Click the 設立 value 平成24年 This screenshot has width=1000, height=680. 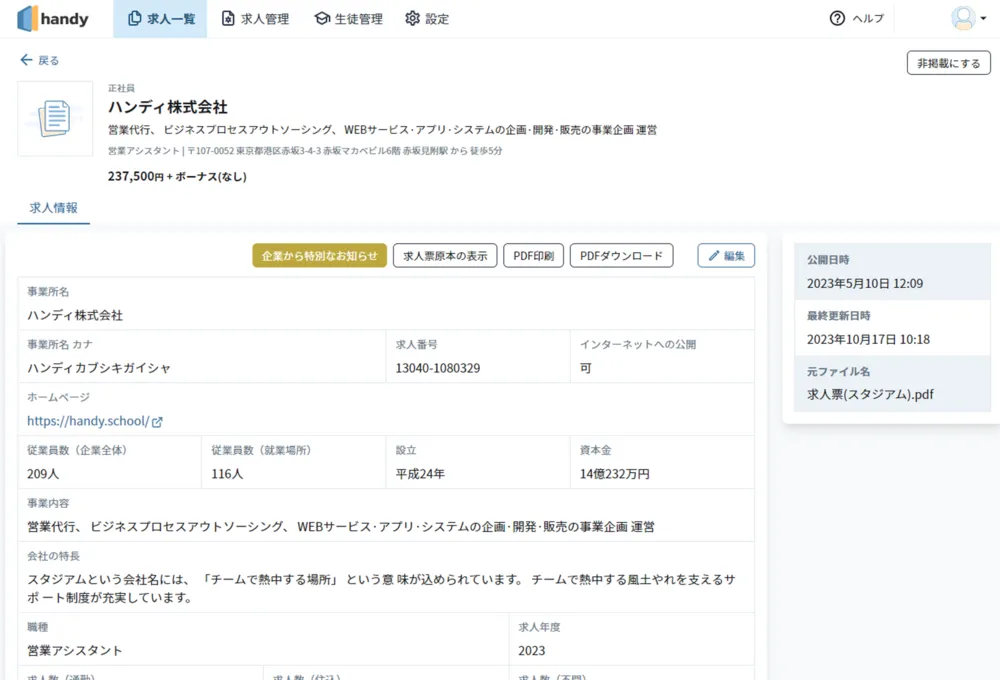point(420,474)
